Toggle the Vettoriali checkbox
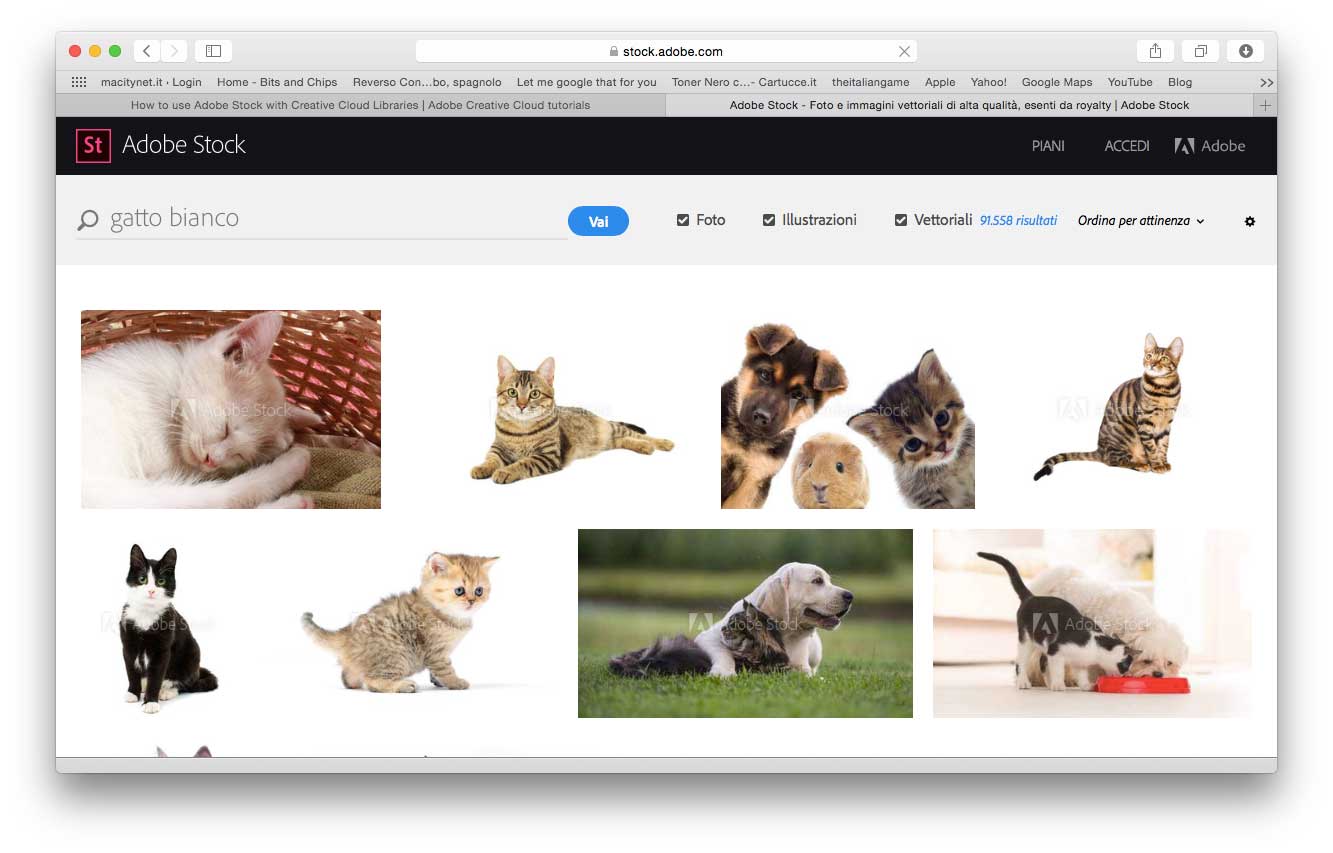Screen dimensions: 1333x853 click(x=901, y=220)
